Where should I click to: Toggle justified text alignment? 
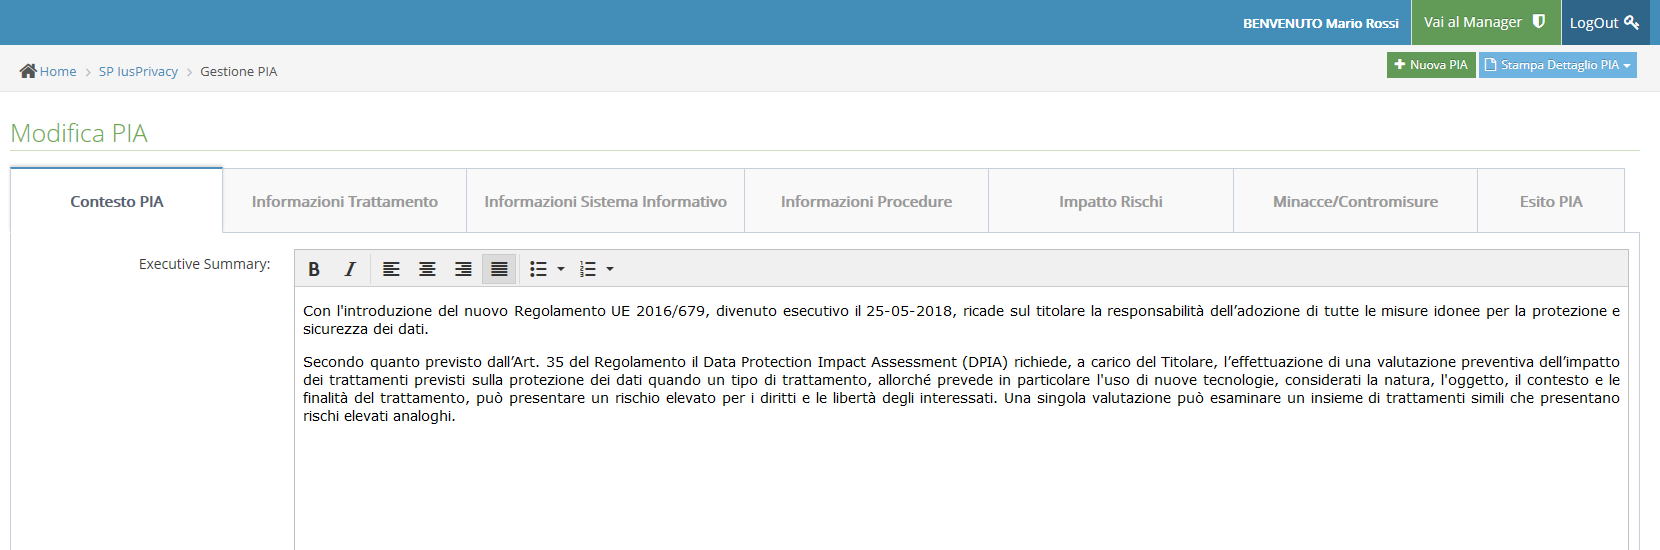click(x=499, y=269)
